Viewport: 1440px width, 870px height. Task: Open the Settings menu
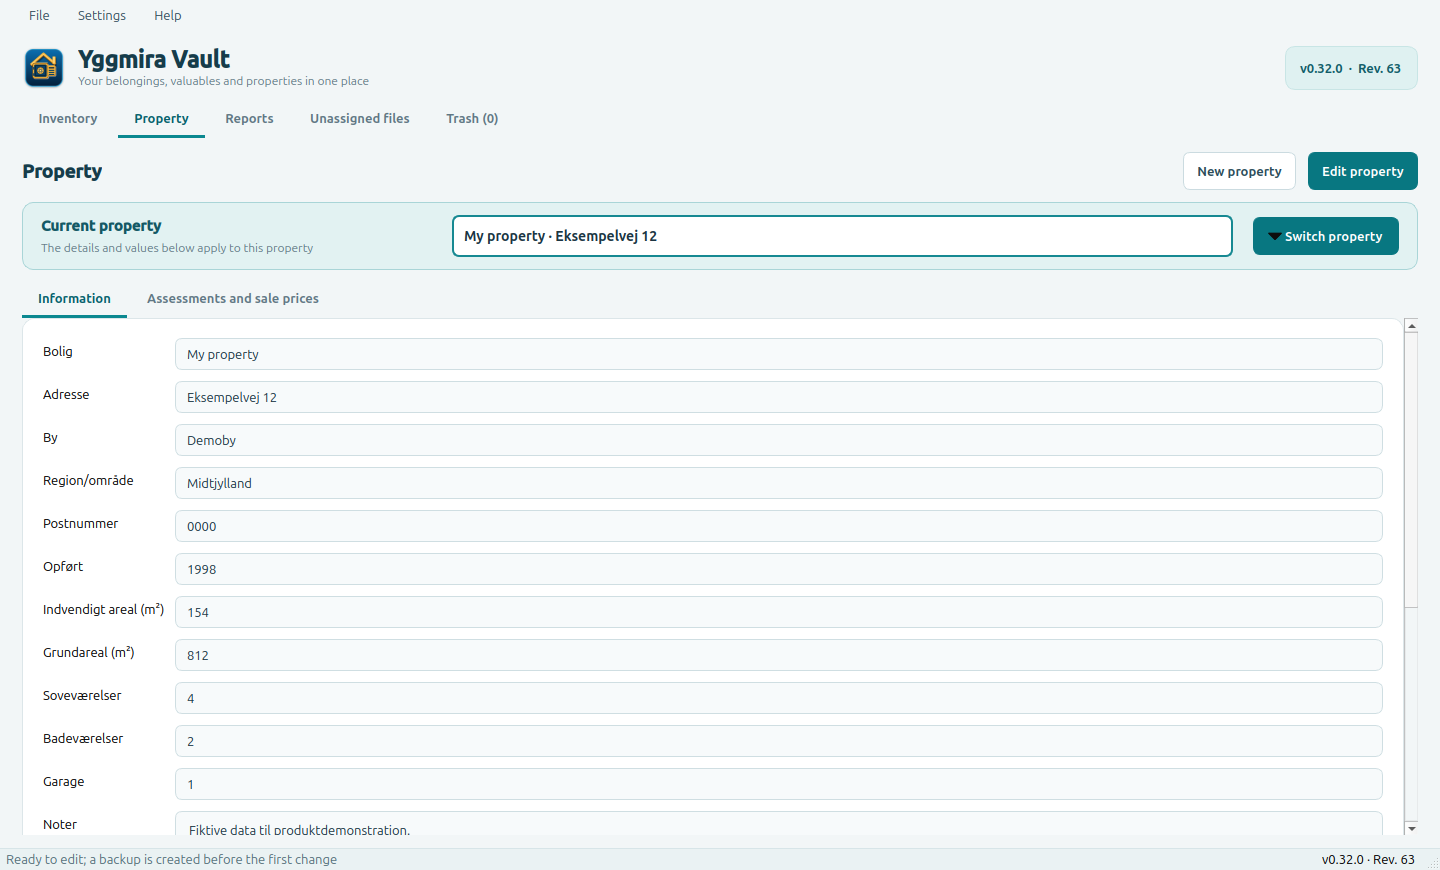(x=102, y=15)
